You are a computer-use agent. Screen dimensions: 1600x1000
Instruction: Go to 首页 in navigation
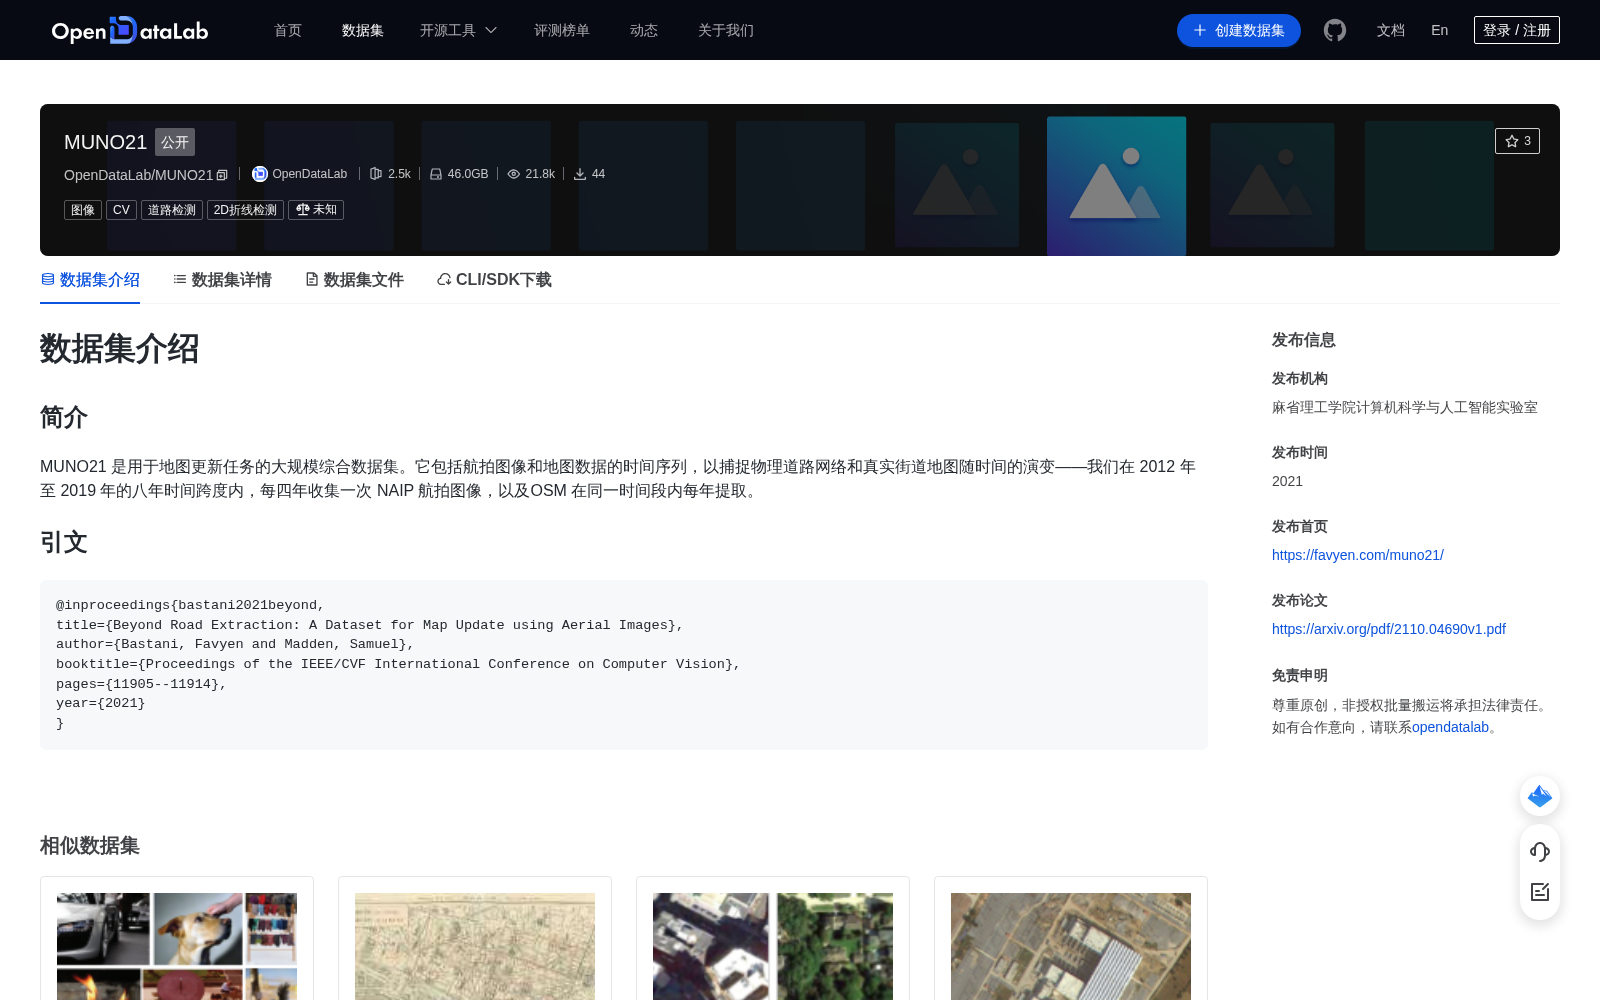(288, 30)
